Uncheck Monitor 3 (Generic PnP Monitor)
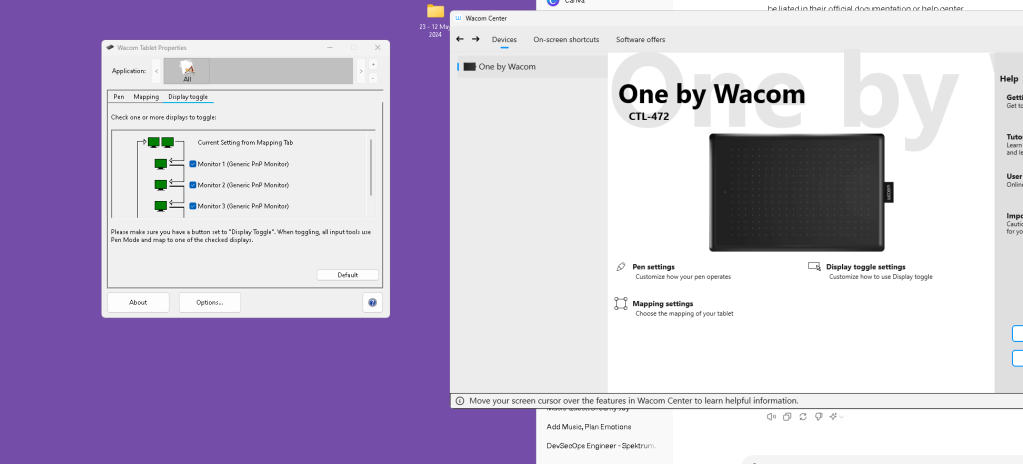1023x464 pixels. point(192,206)
